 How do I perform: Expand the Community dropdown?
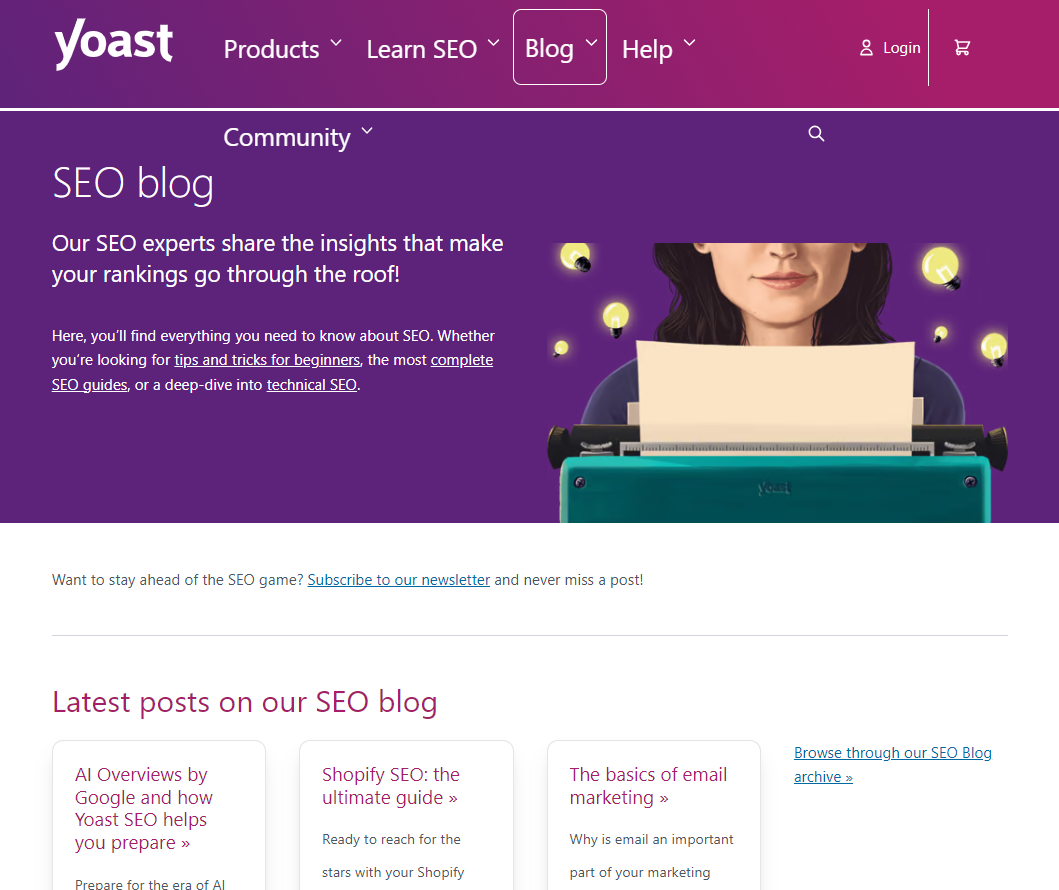coord(367,130)
